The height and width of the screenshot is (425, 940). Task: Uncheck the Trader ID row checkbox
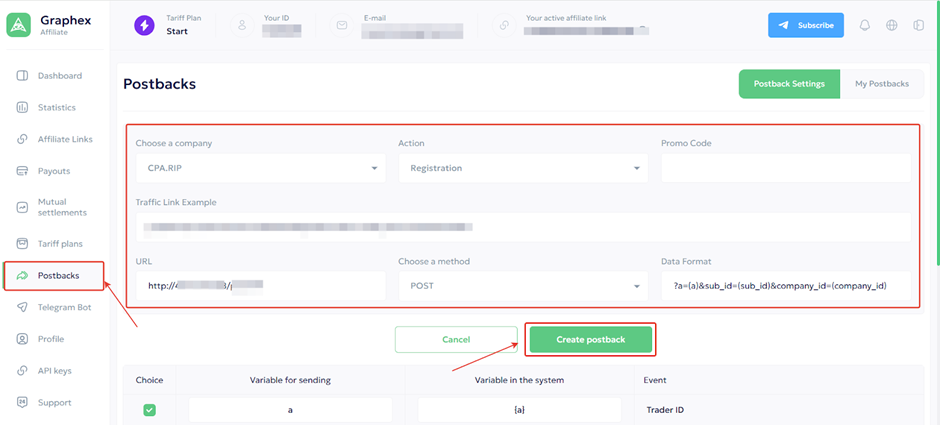pos(149,409)
